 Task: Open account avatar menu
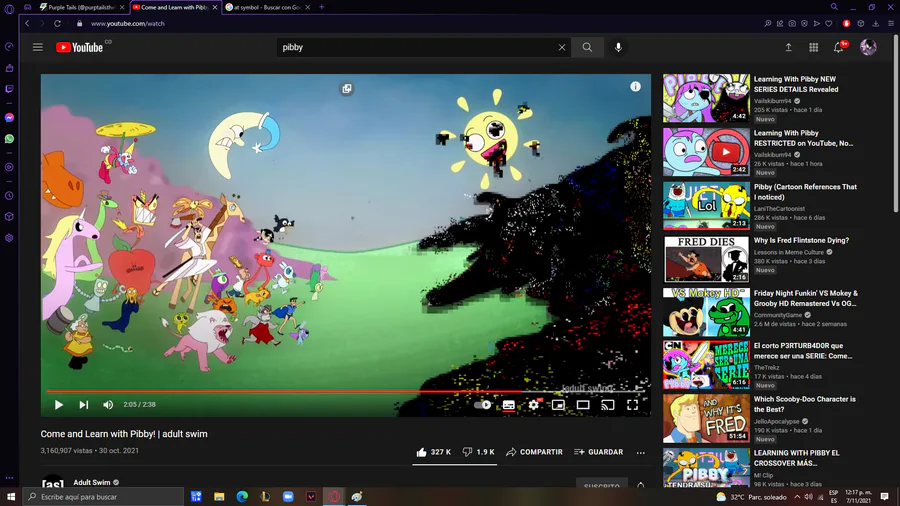point(868,47)
